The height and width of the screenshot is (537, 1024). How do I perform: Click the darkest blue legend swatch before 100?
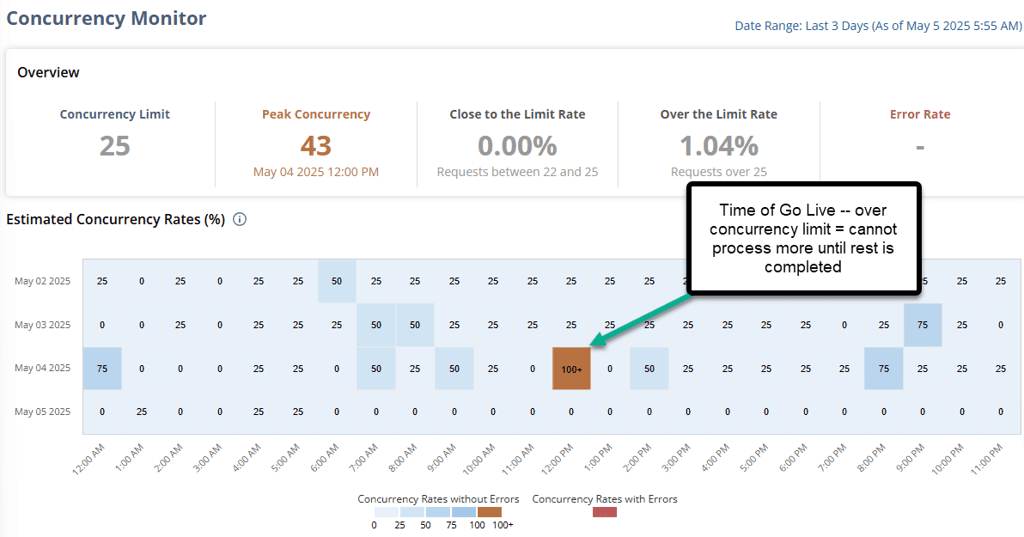pos(464,512)
